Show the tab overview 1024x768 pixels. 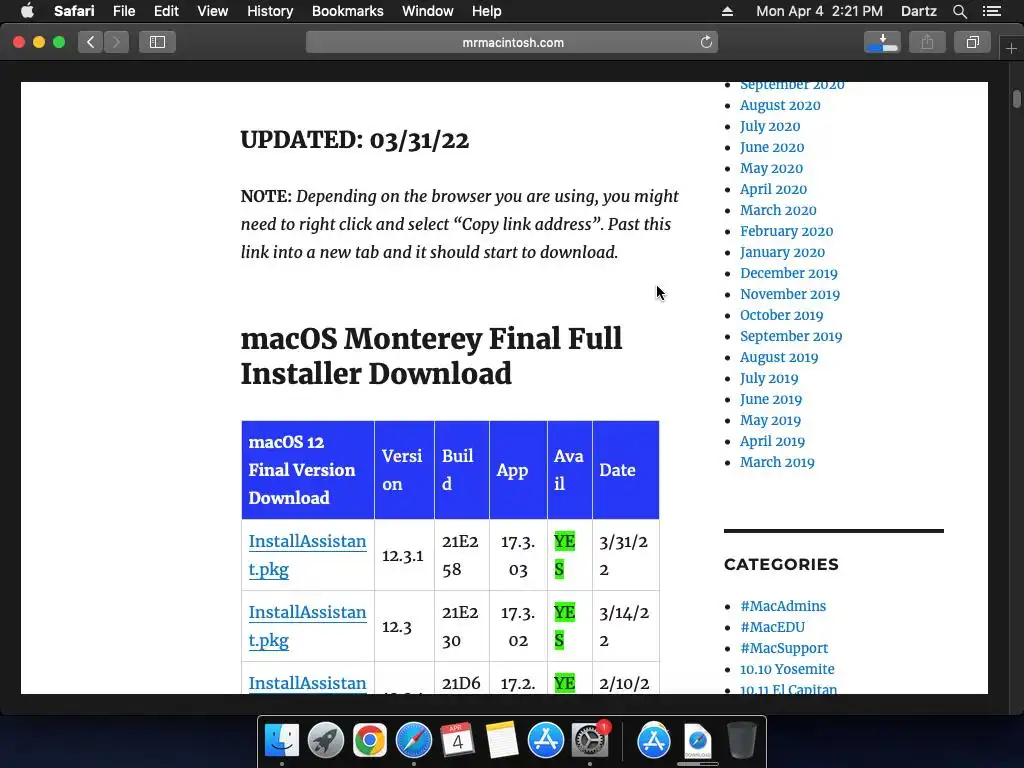tap(972, 42)
